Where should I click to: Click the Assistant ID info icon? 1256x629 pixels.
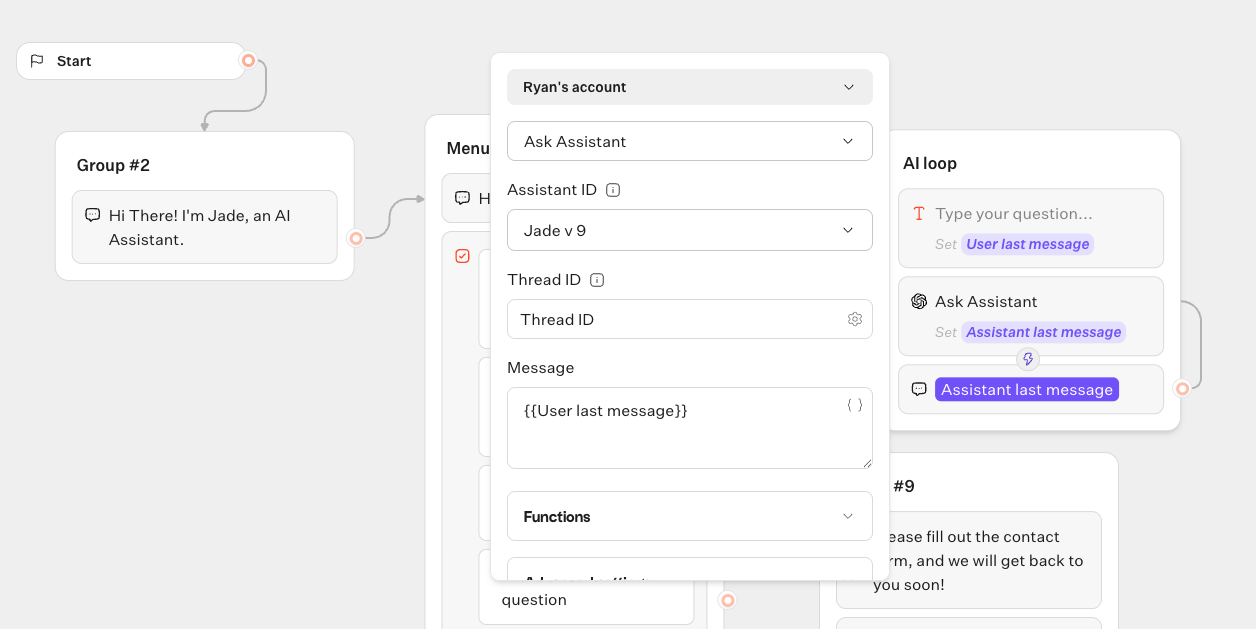click(x=614, y=190)
